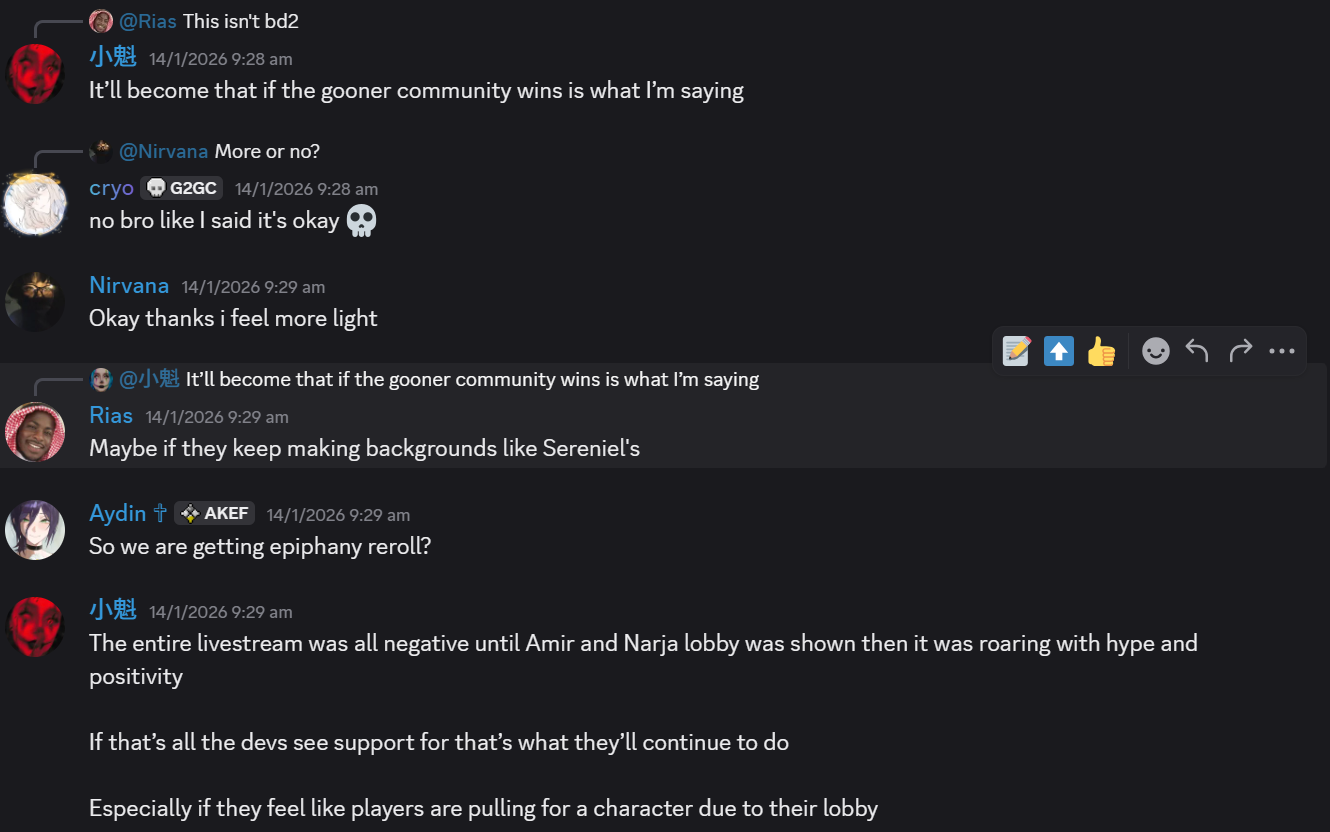
Task: Open the add reaction emoji picker
Action: (x=1155, y=351)
